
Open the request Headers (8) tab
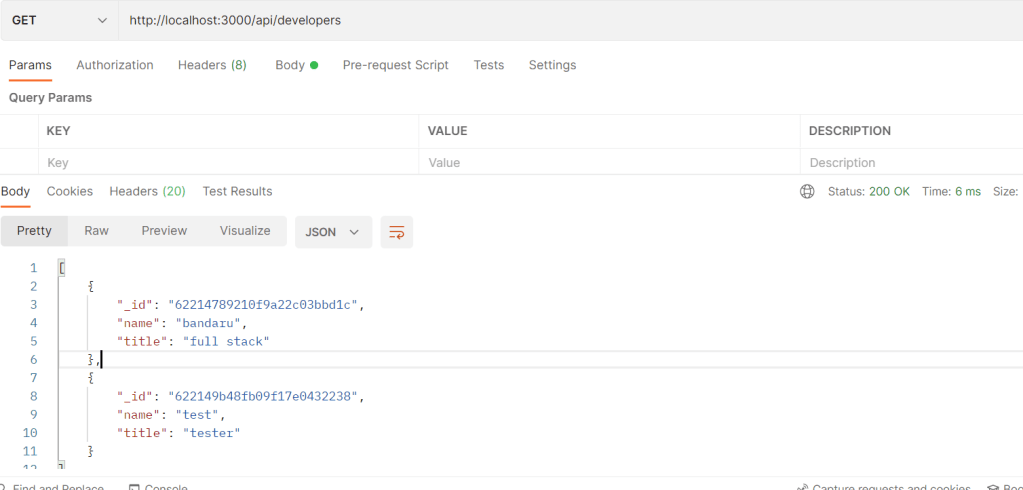[212, 65]
